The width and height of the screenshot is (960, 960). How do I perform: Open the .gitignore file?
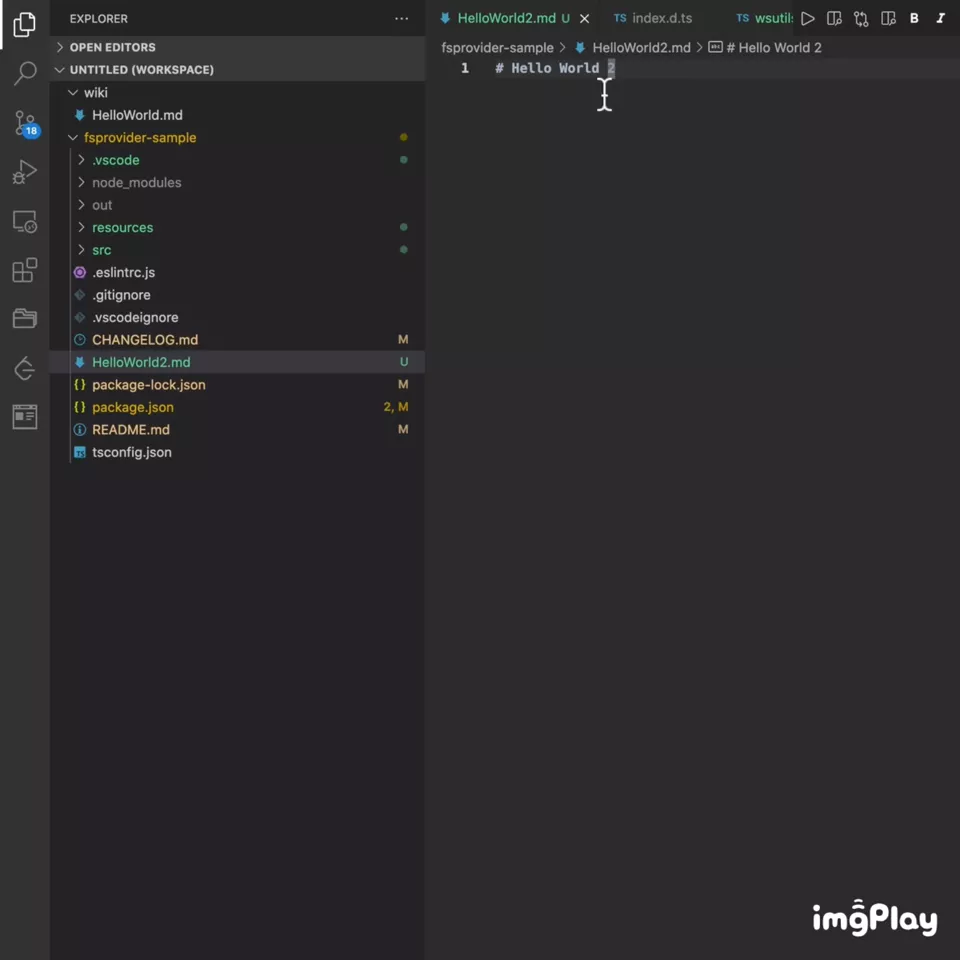pos(237,295)
